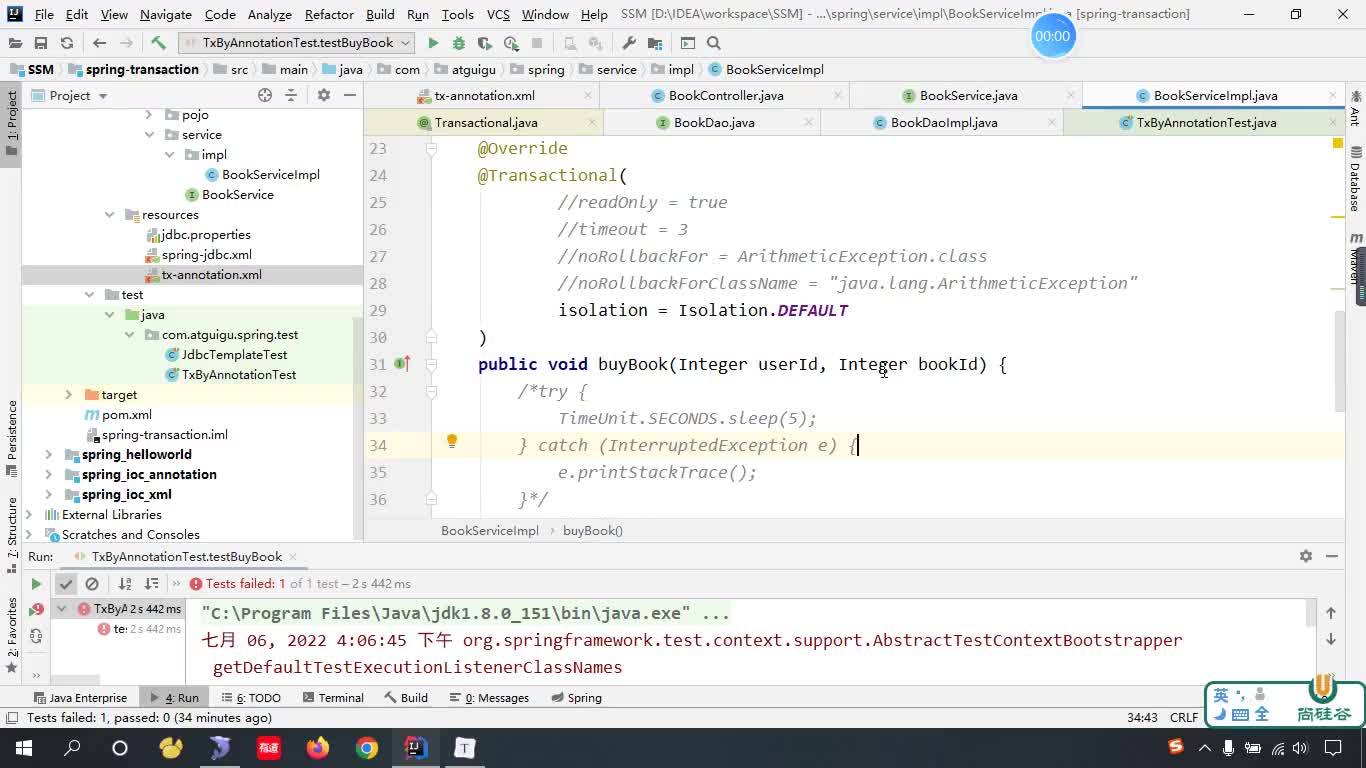The height and width of the screenshot is (768, 1366).
Task: Open the run configuration dropdown
Action: 296,43
